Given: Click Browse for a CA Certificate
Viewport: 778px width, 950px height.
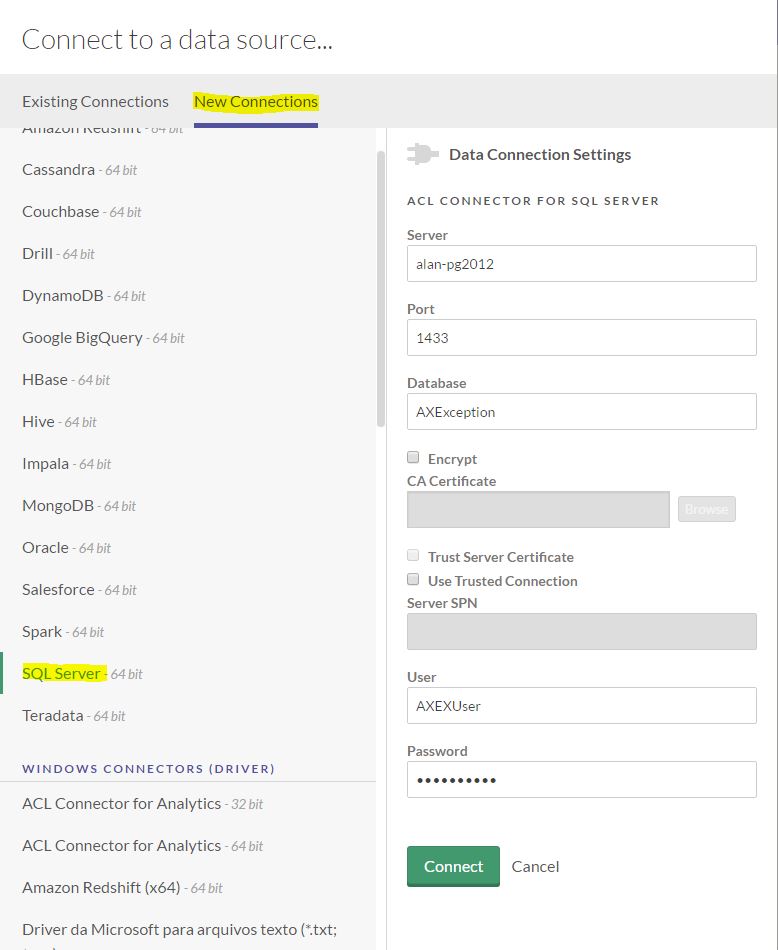Looking at the screenshot, I should pyautogui.click(x=706, y=509).
